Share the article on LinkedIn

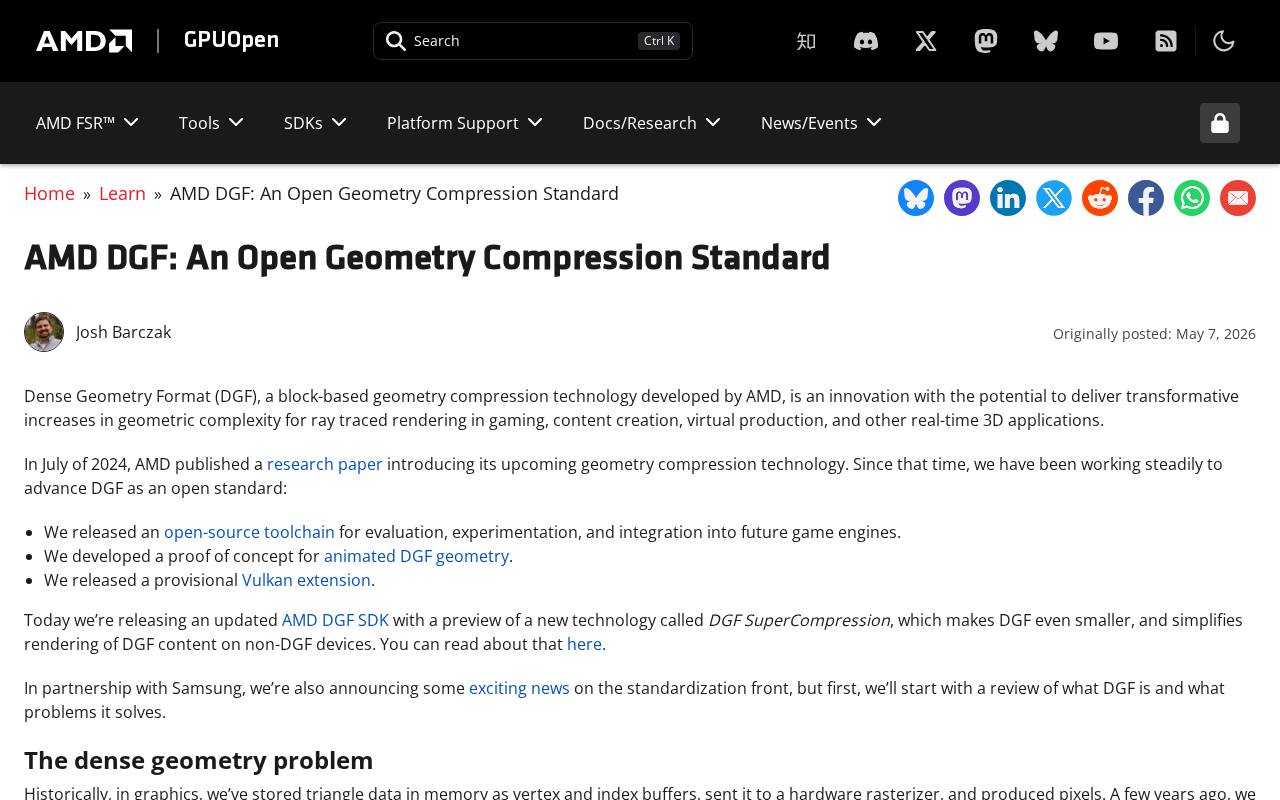tap(1008, 198)
